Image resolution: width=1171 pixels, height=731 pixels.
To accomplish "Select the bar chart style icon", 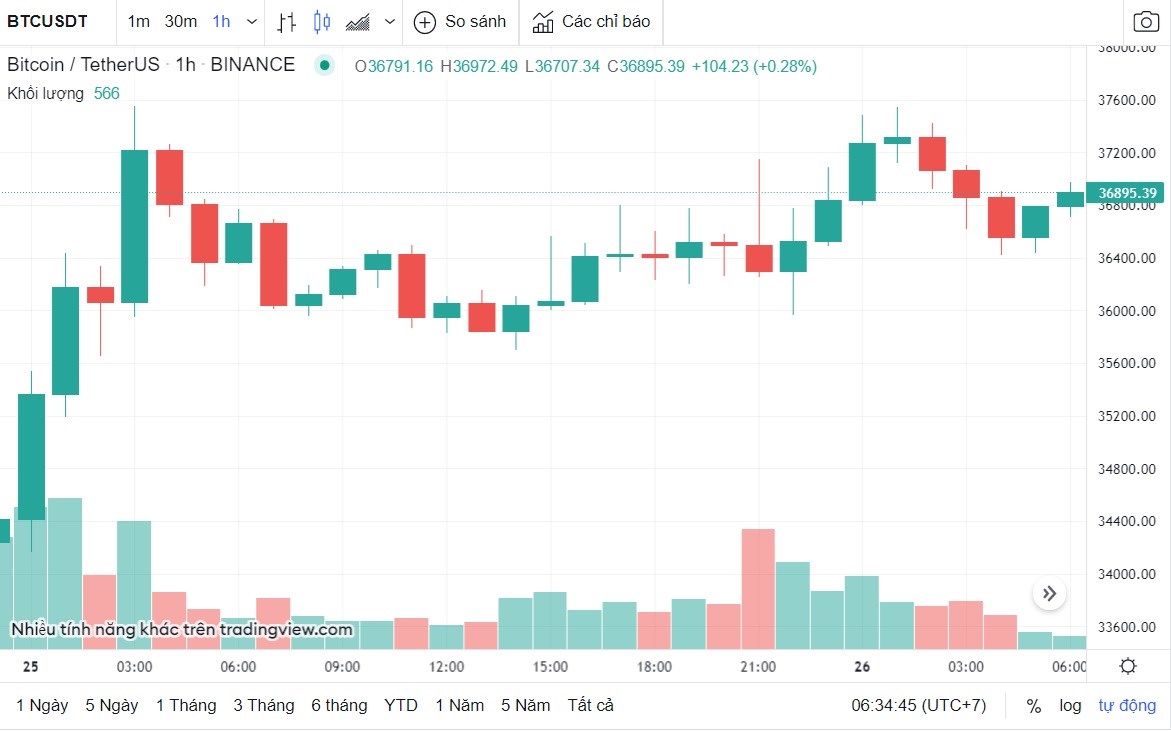I will 287,21.
